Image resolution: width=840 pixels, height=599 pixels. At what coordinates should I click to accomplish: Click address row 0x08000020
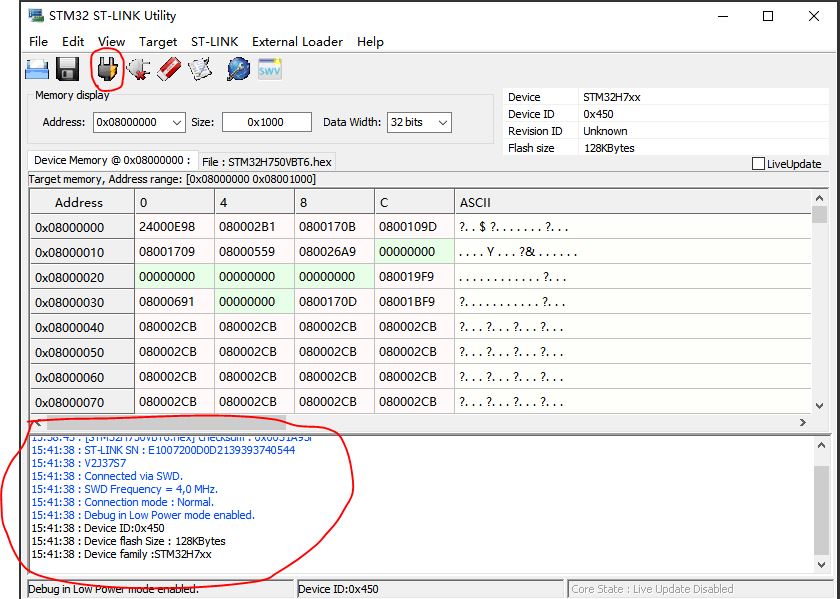81,278
